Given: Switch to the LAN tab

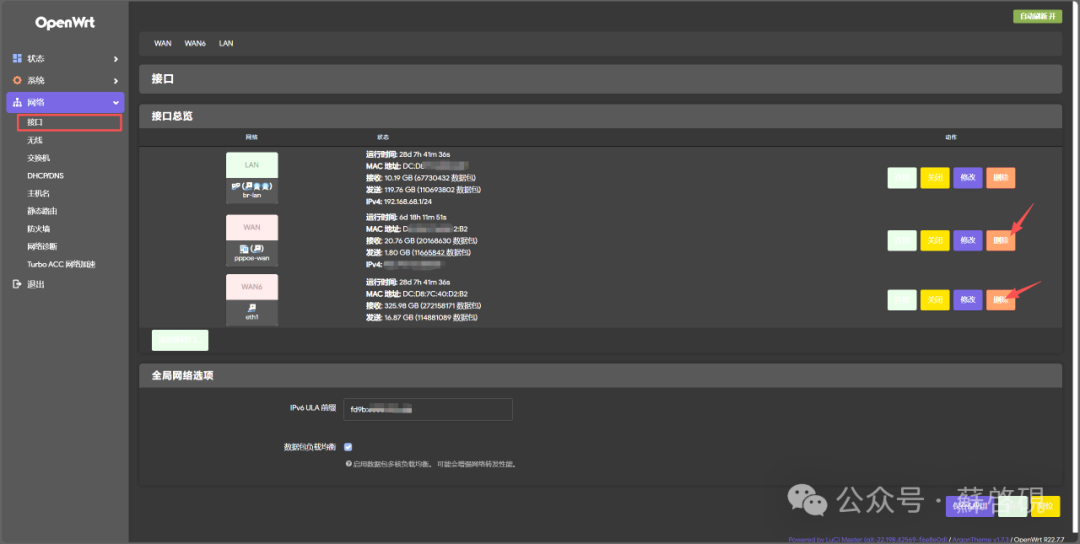Looking at the screenshot, I should point(226,43).
